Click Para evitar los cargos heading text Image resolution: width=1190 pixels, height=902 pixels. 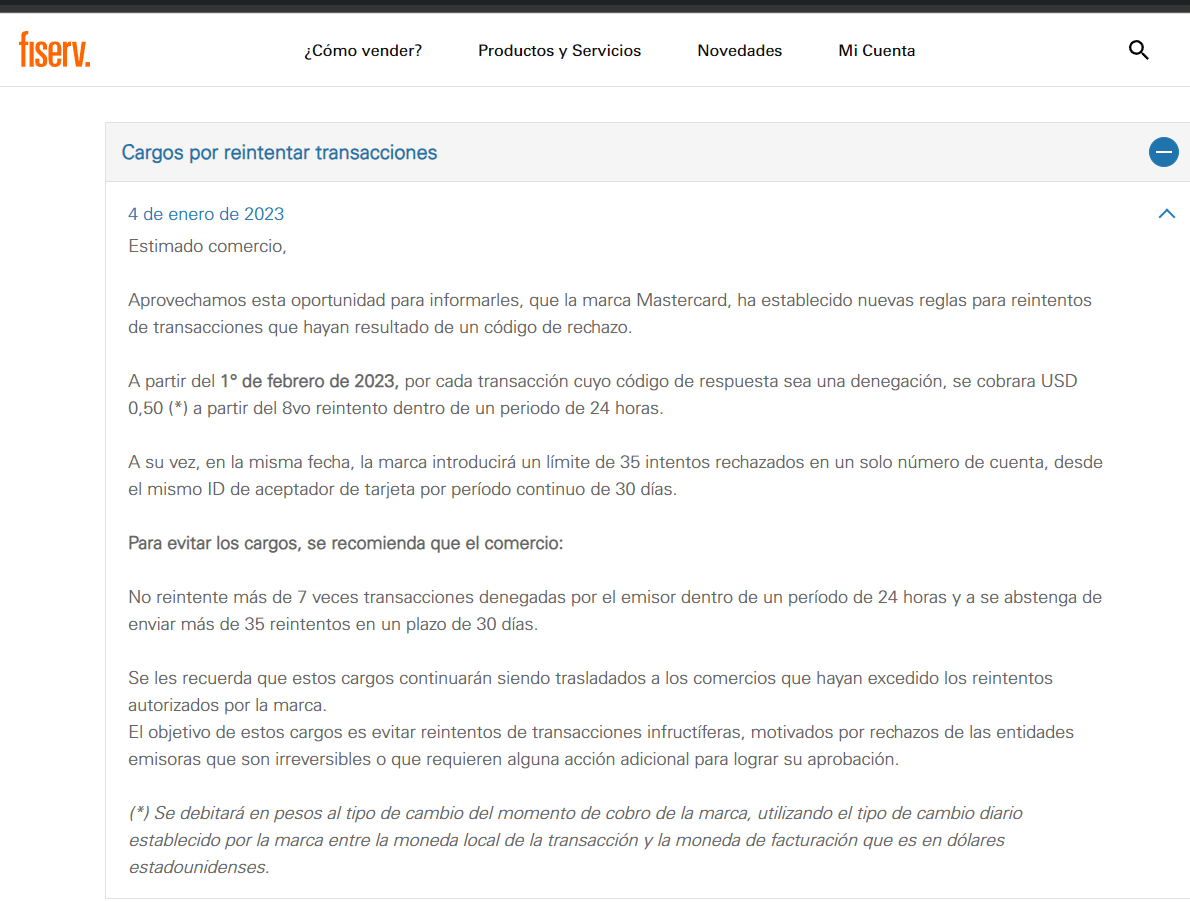coord(345,543)
